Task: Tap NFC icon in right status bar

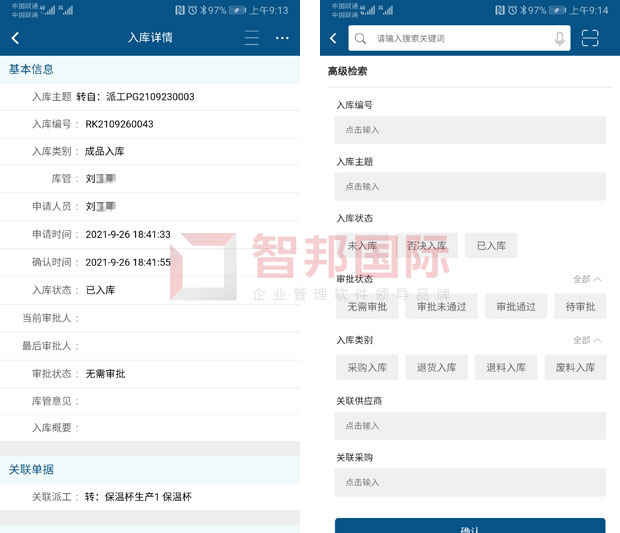Action: pyautogui.click(x=500, y=10)
